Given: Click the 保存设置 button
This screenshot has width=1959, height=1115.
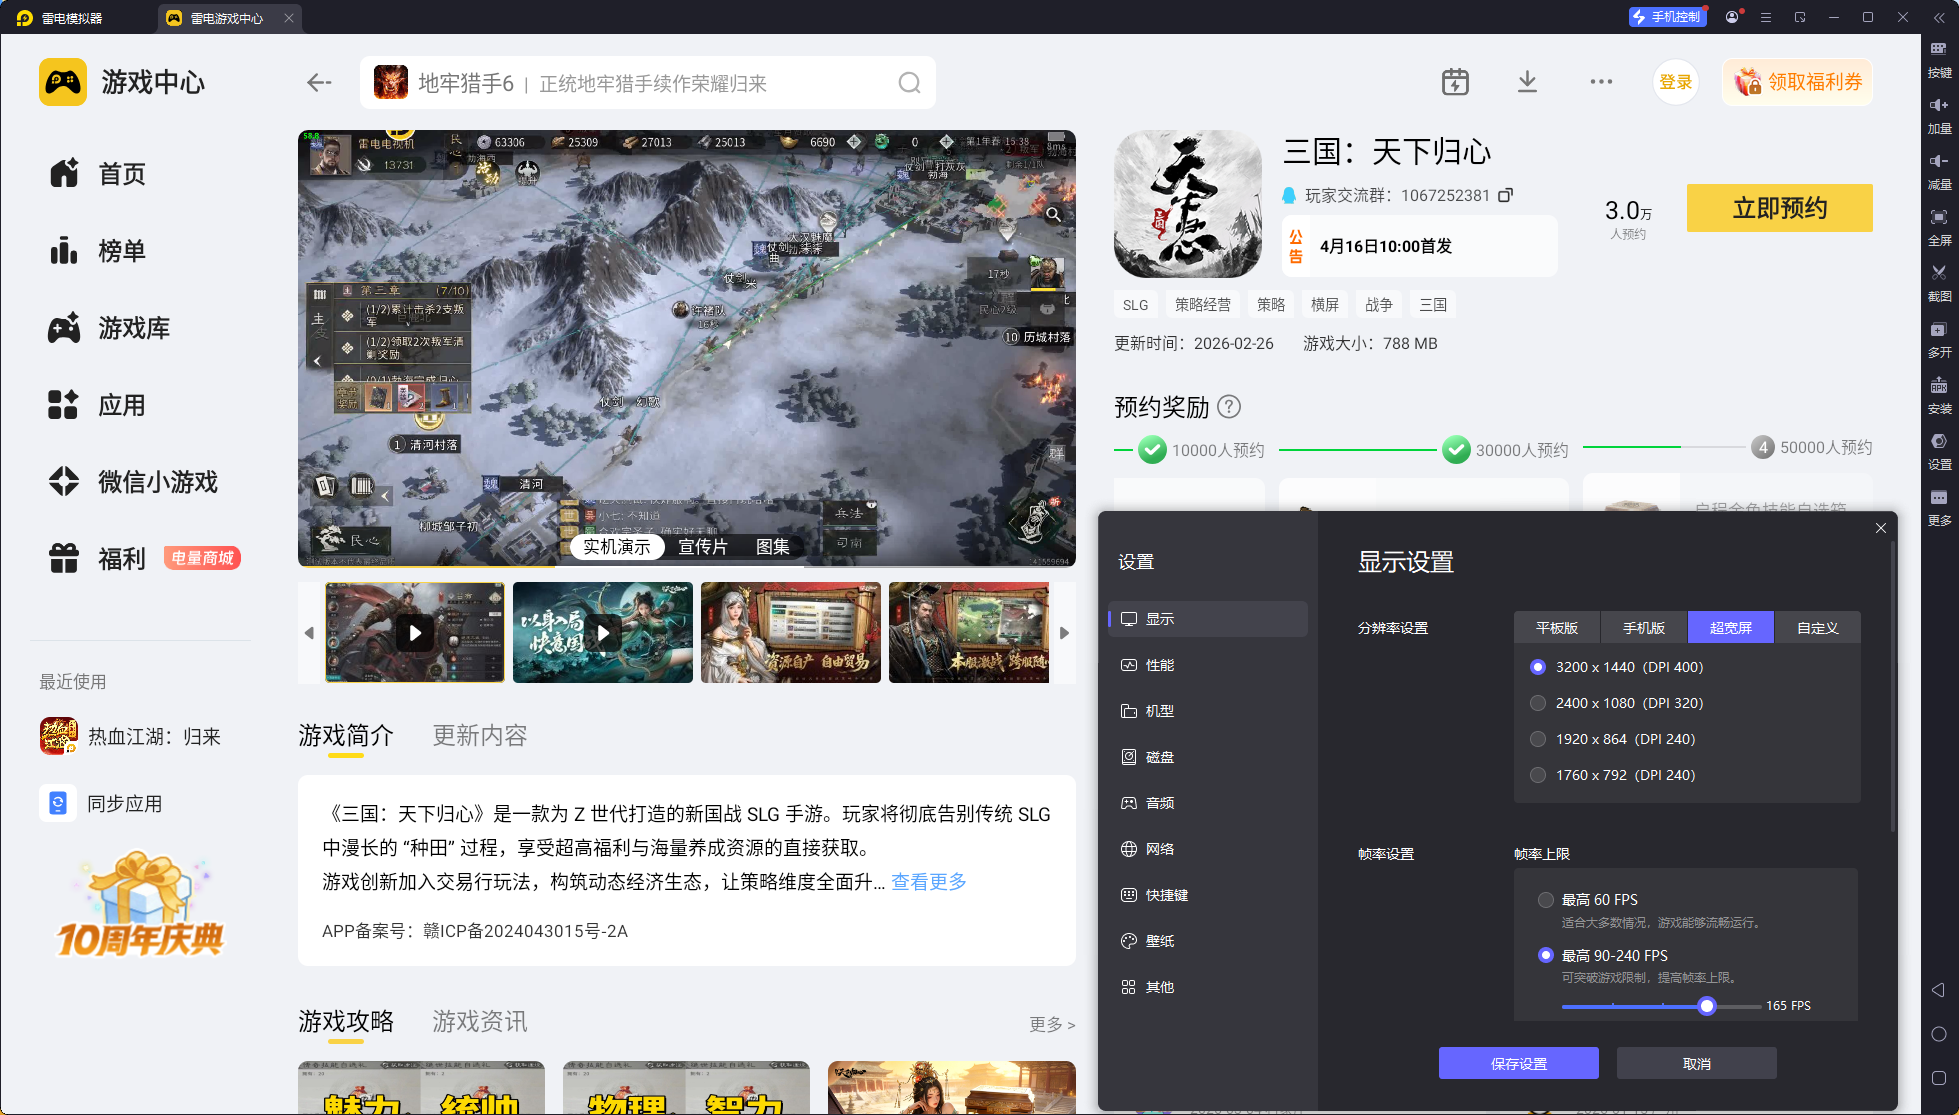Looking at the screenshot, I should [x=1518, y=1063].
